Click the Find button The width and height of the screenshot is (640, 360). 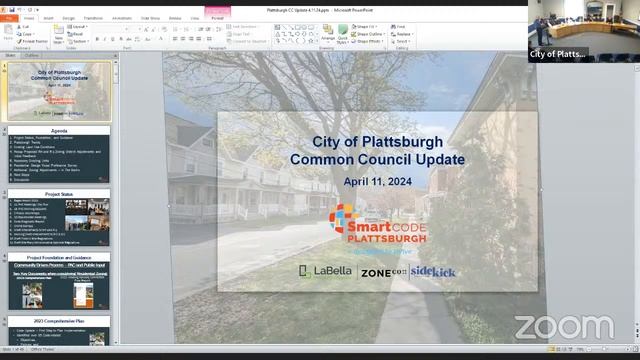[398, 27]
